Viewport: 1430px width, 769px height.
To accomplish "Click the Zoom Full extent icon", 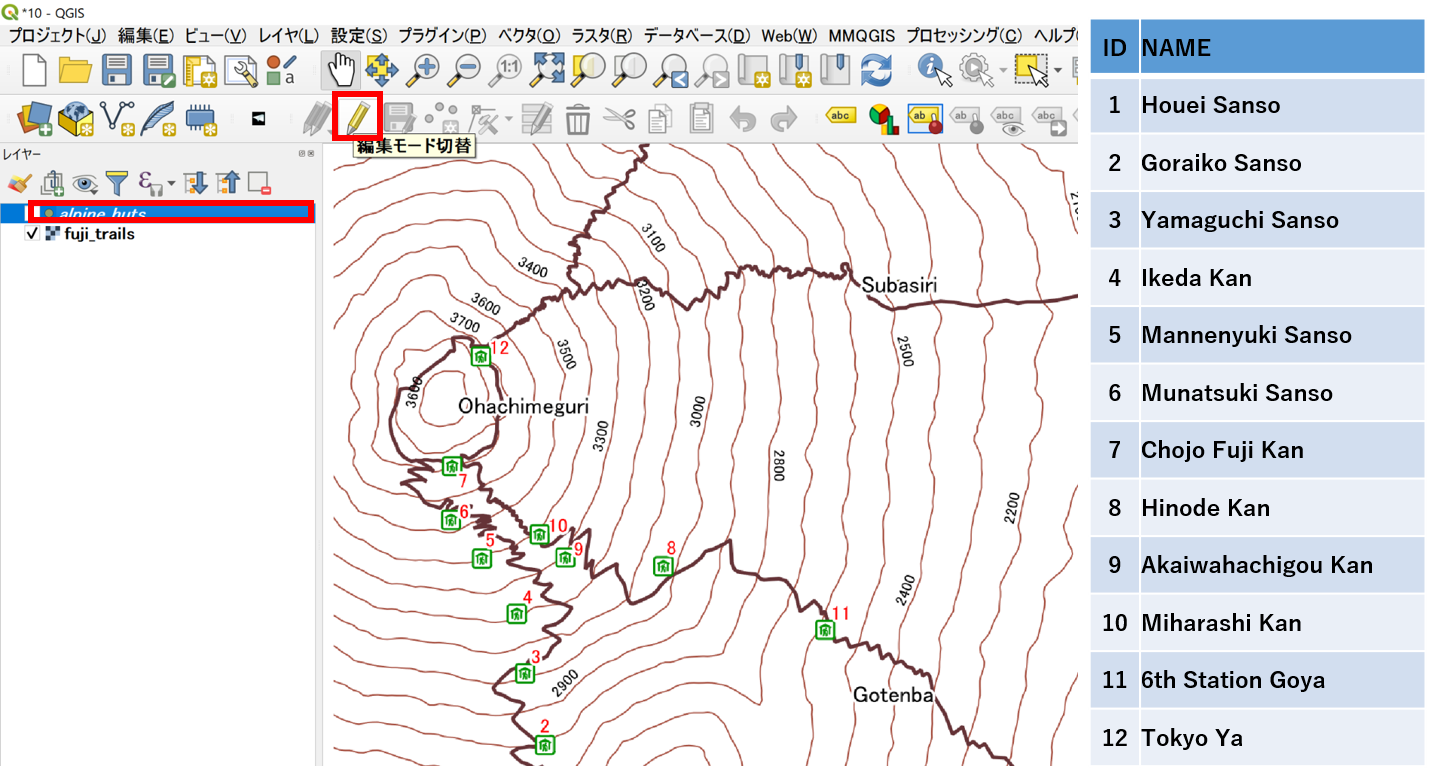I will (548, 68).
